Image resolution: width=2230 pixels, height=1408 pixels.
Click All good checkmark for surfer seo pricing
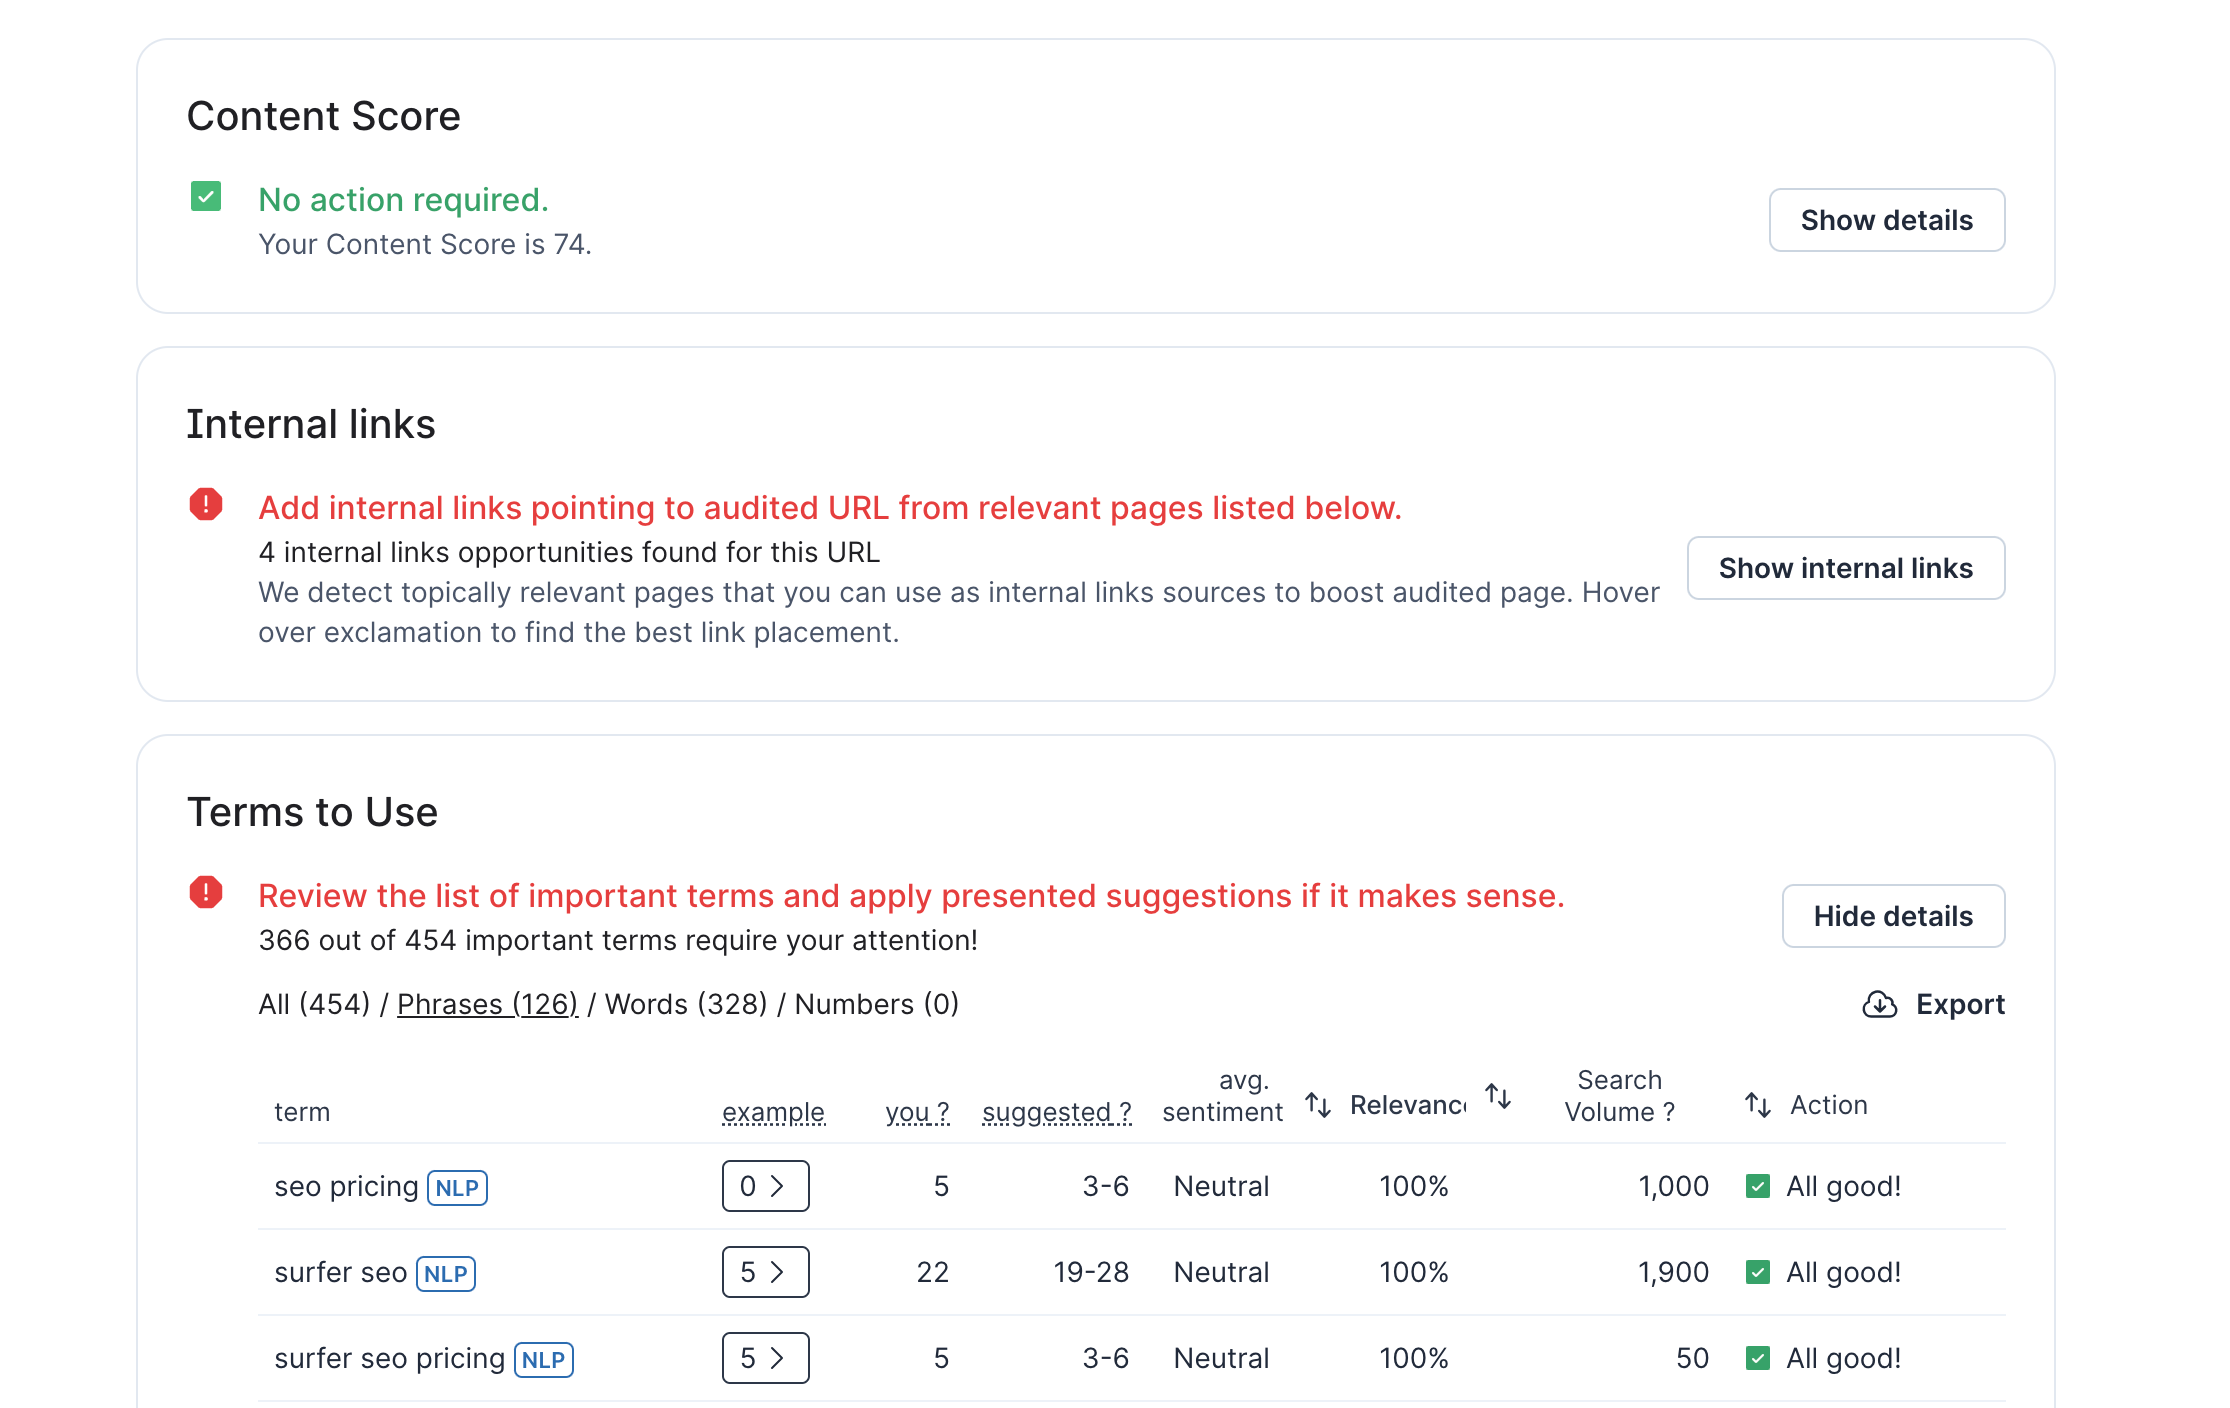coord(1758,1358)
